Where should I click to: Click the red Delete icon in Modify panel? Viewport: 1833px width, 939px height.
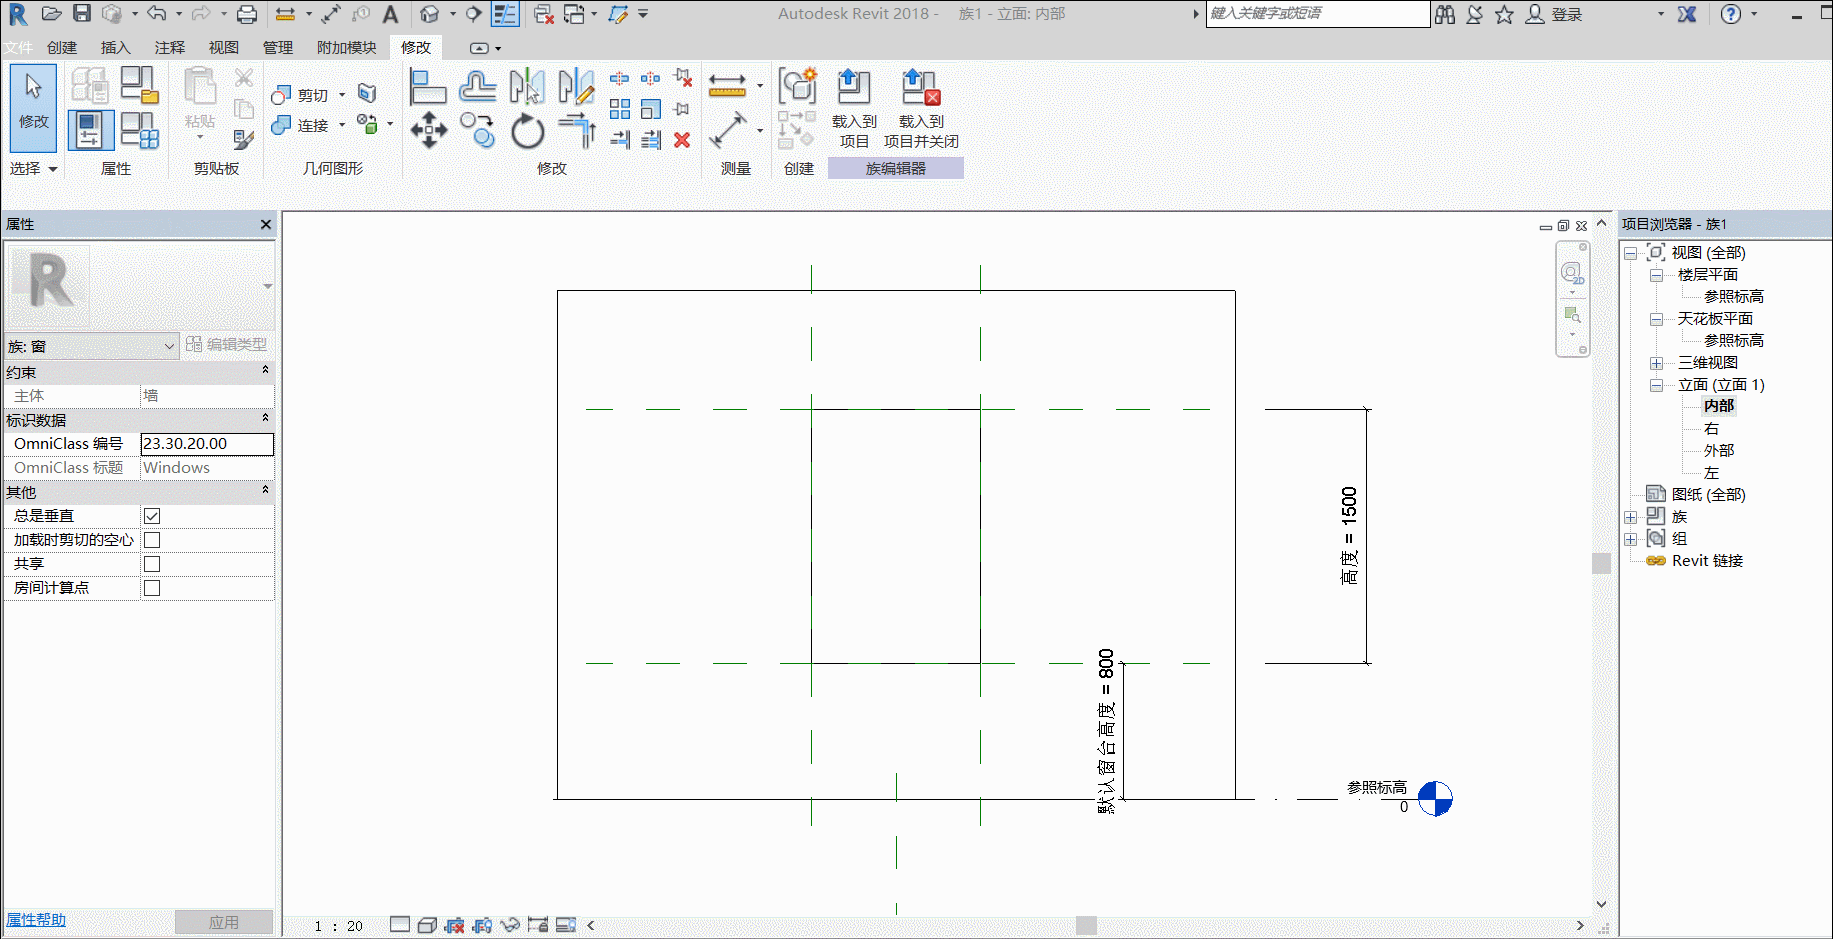tap(682, 140)
